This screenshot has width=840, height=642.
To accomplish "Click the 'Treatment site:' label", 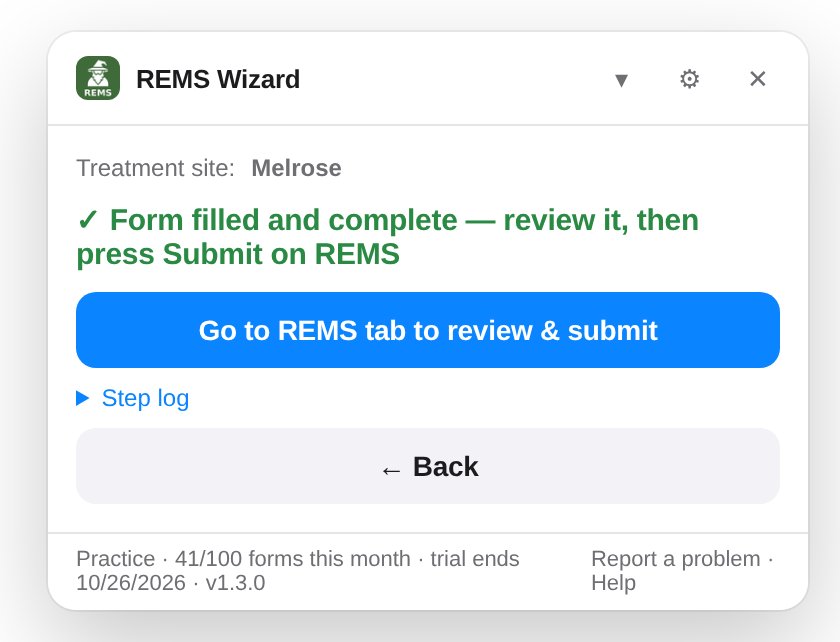I will (155, 168).
